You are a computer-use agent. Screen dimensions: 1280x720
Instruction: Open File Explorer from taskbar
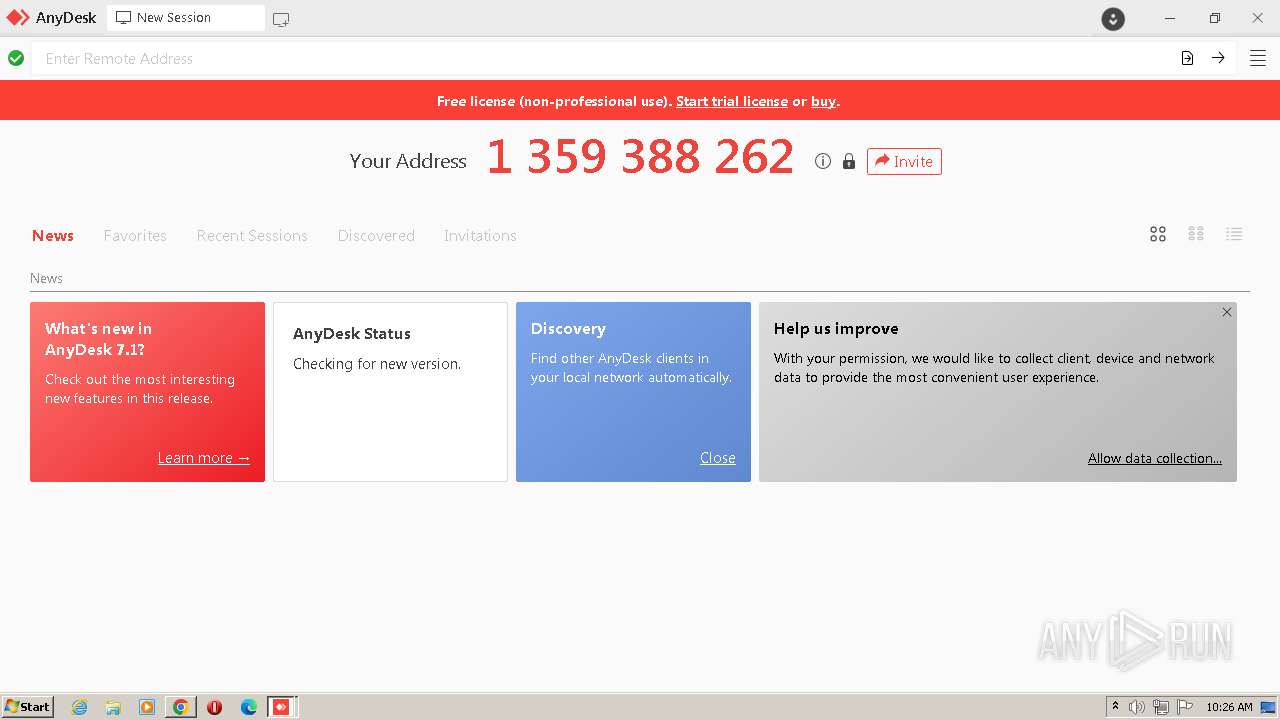coord(113,707)
